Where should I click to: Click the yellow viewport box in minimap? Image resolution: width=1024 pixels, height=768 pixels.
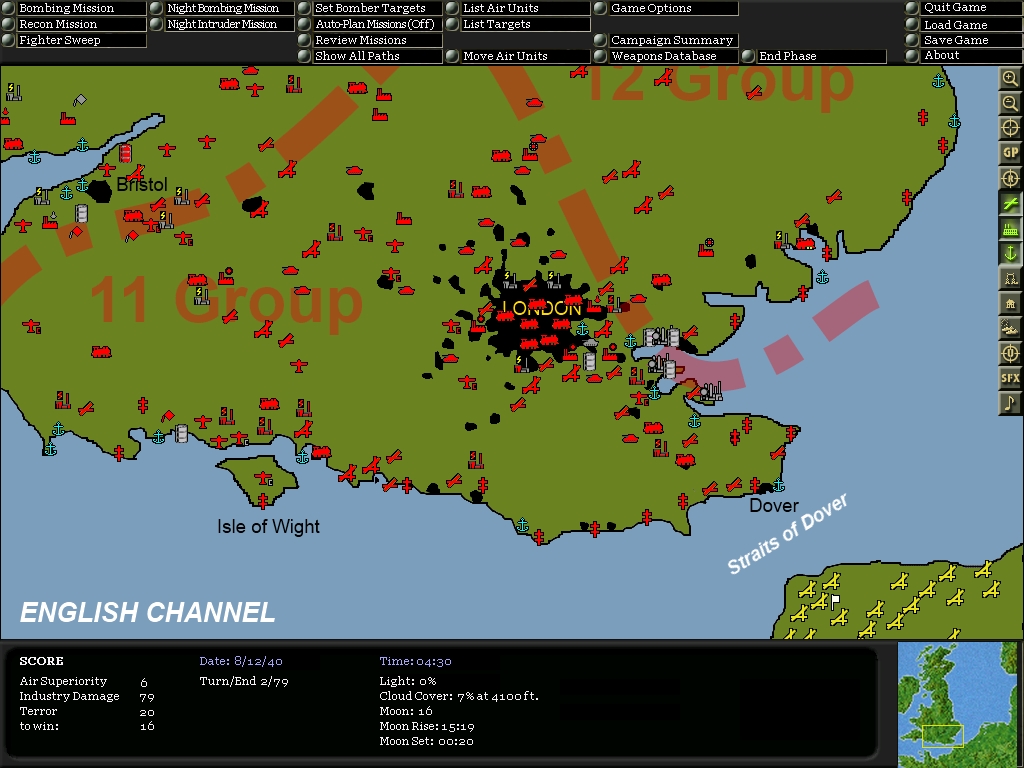coord(942,735)
